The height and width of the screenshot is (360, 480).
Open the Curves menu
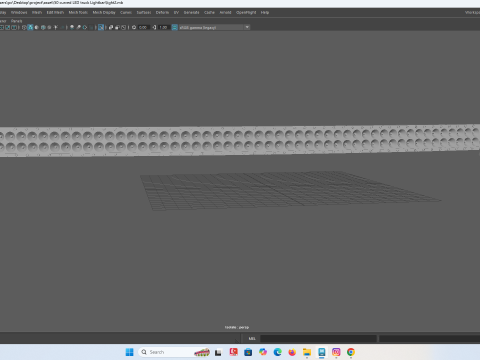pos(126,12)
